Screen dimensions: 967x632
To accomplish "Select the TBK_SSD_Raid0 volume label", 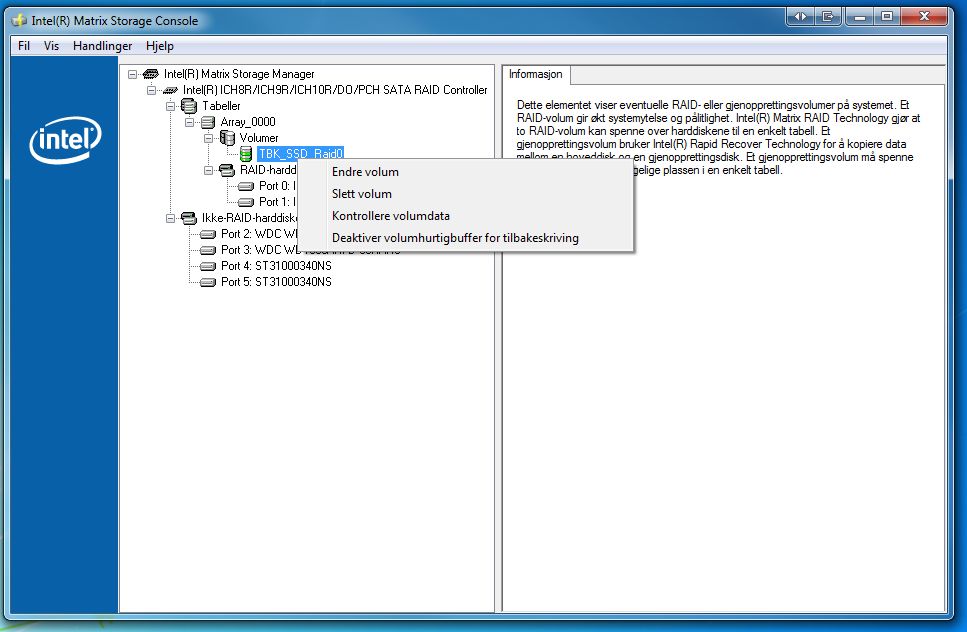I will pyautogui.click(x=300, y=154).
